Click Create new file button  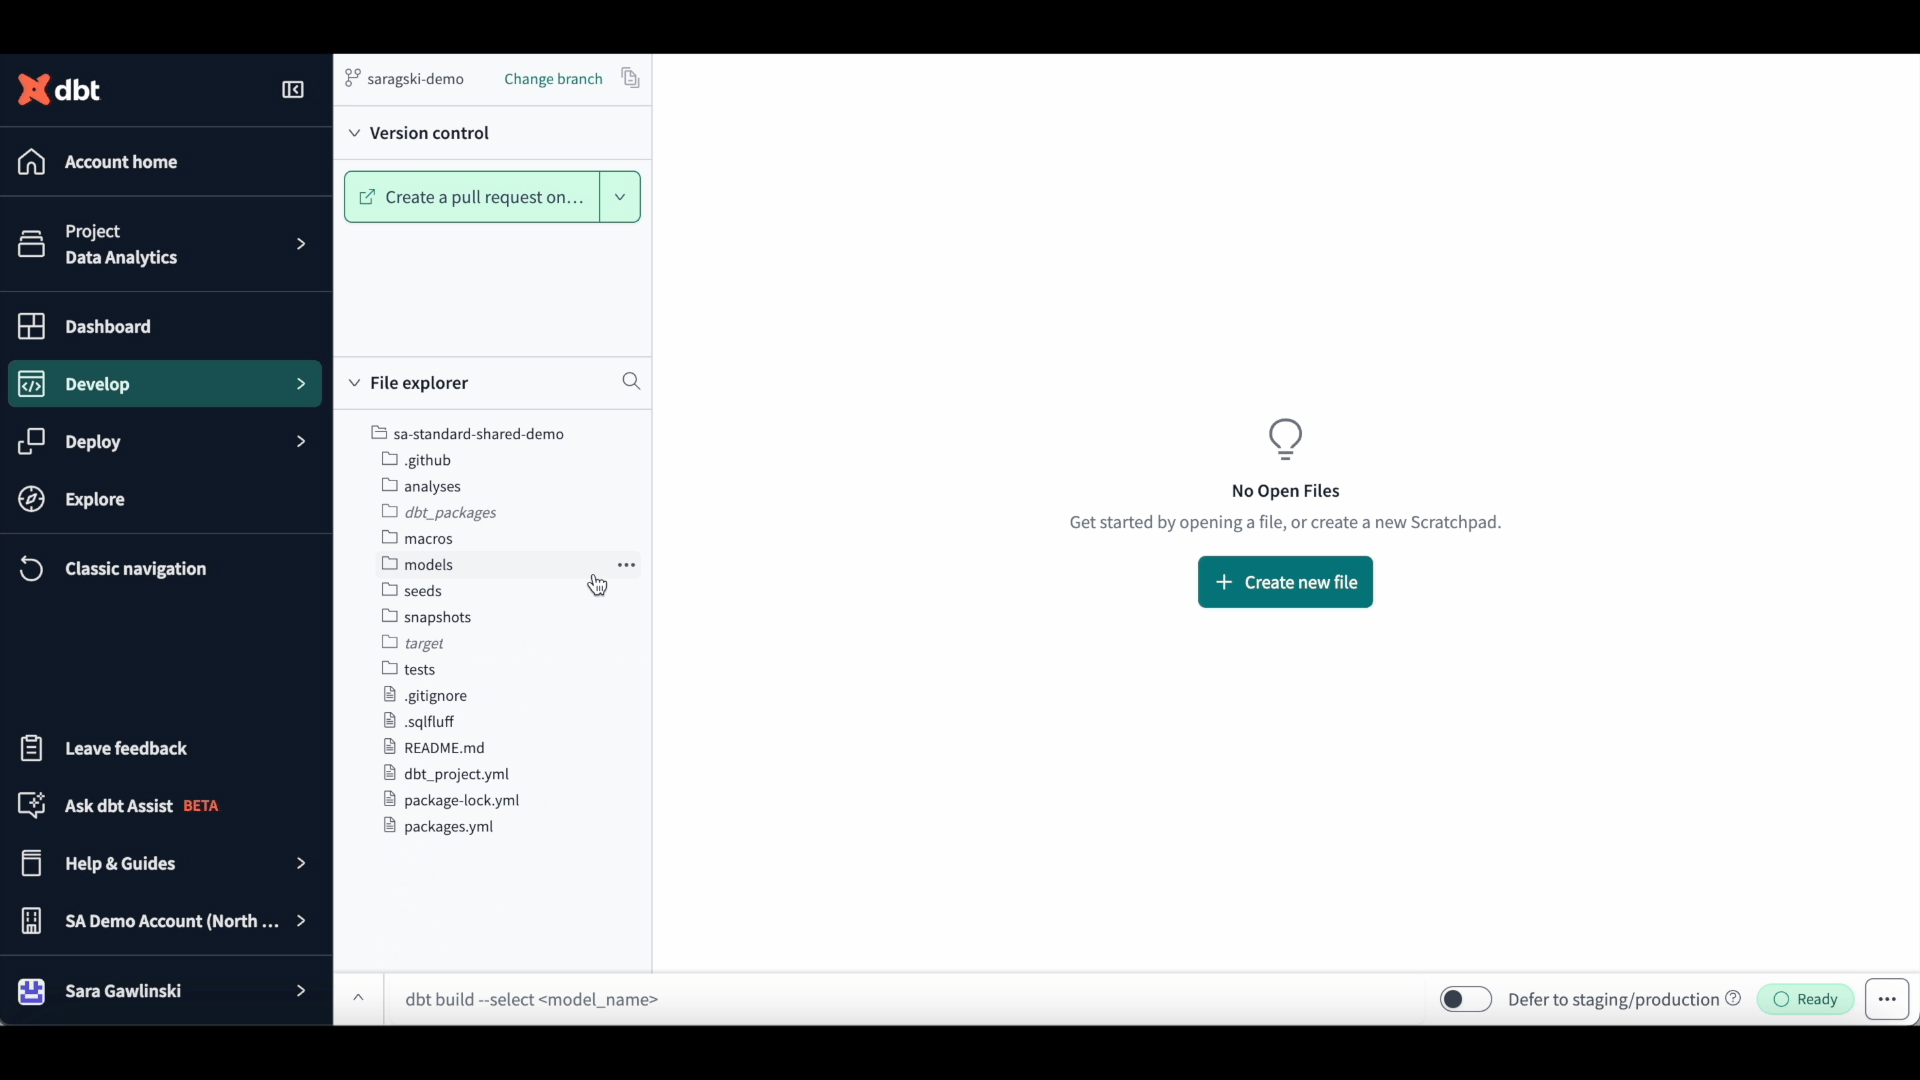pyautogui.click(x=1286, y=582)
